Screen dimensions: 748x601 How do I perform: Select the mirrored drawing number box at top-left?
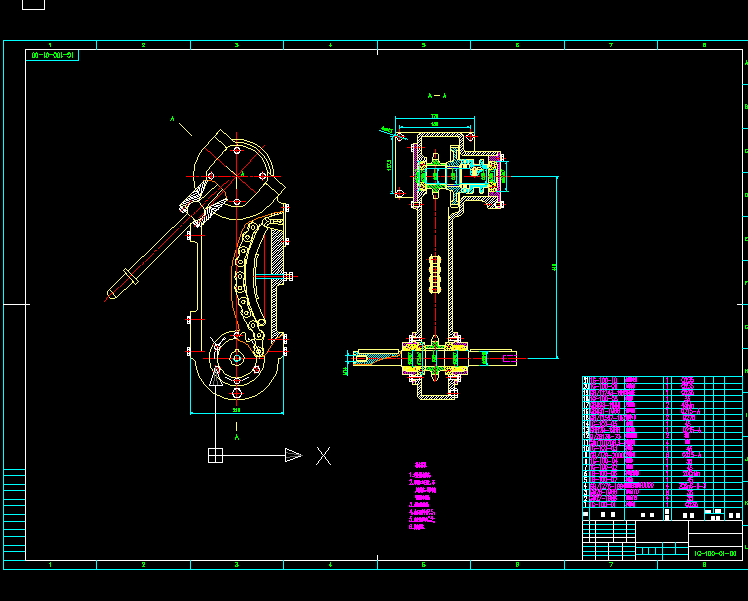[52, 55]
